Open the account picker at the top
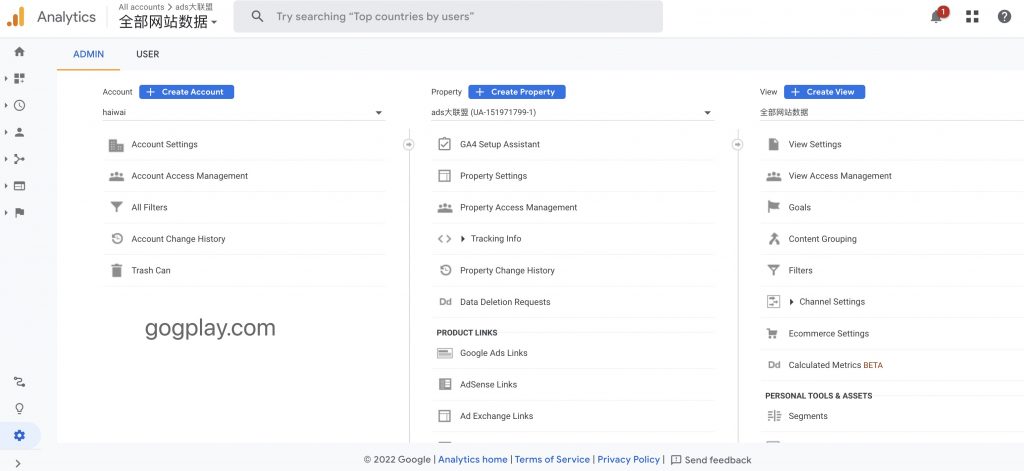1024x471 pixels. click(x=168, y=22)
